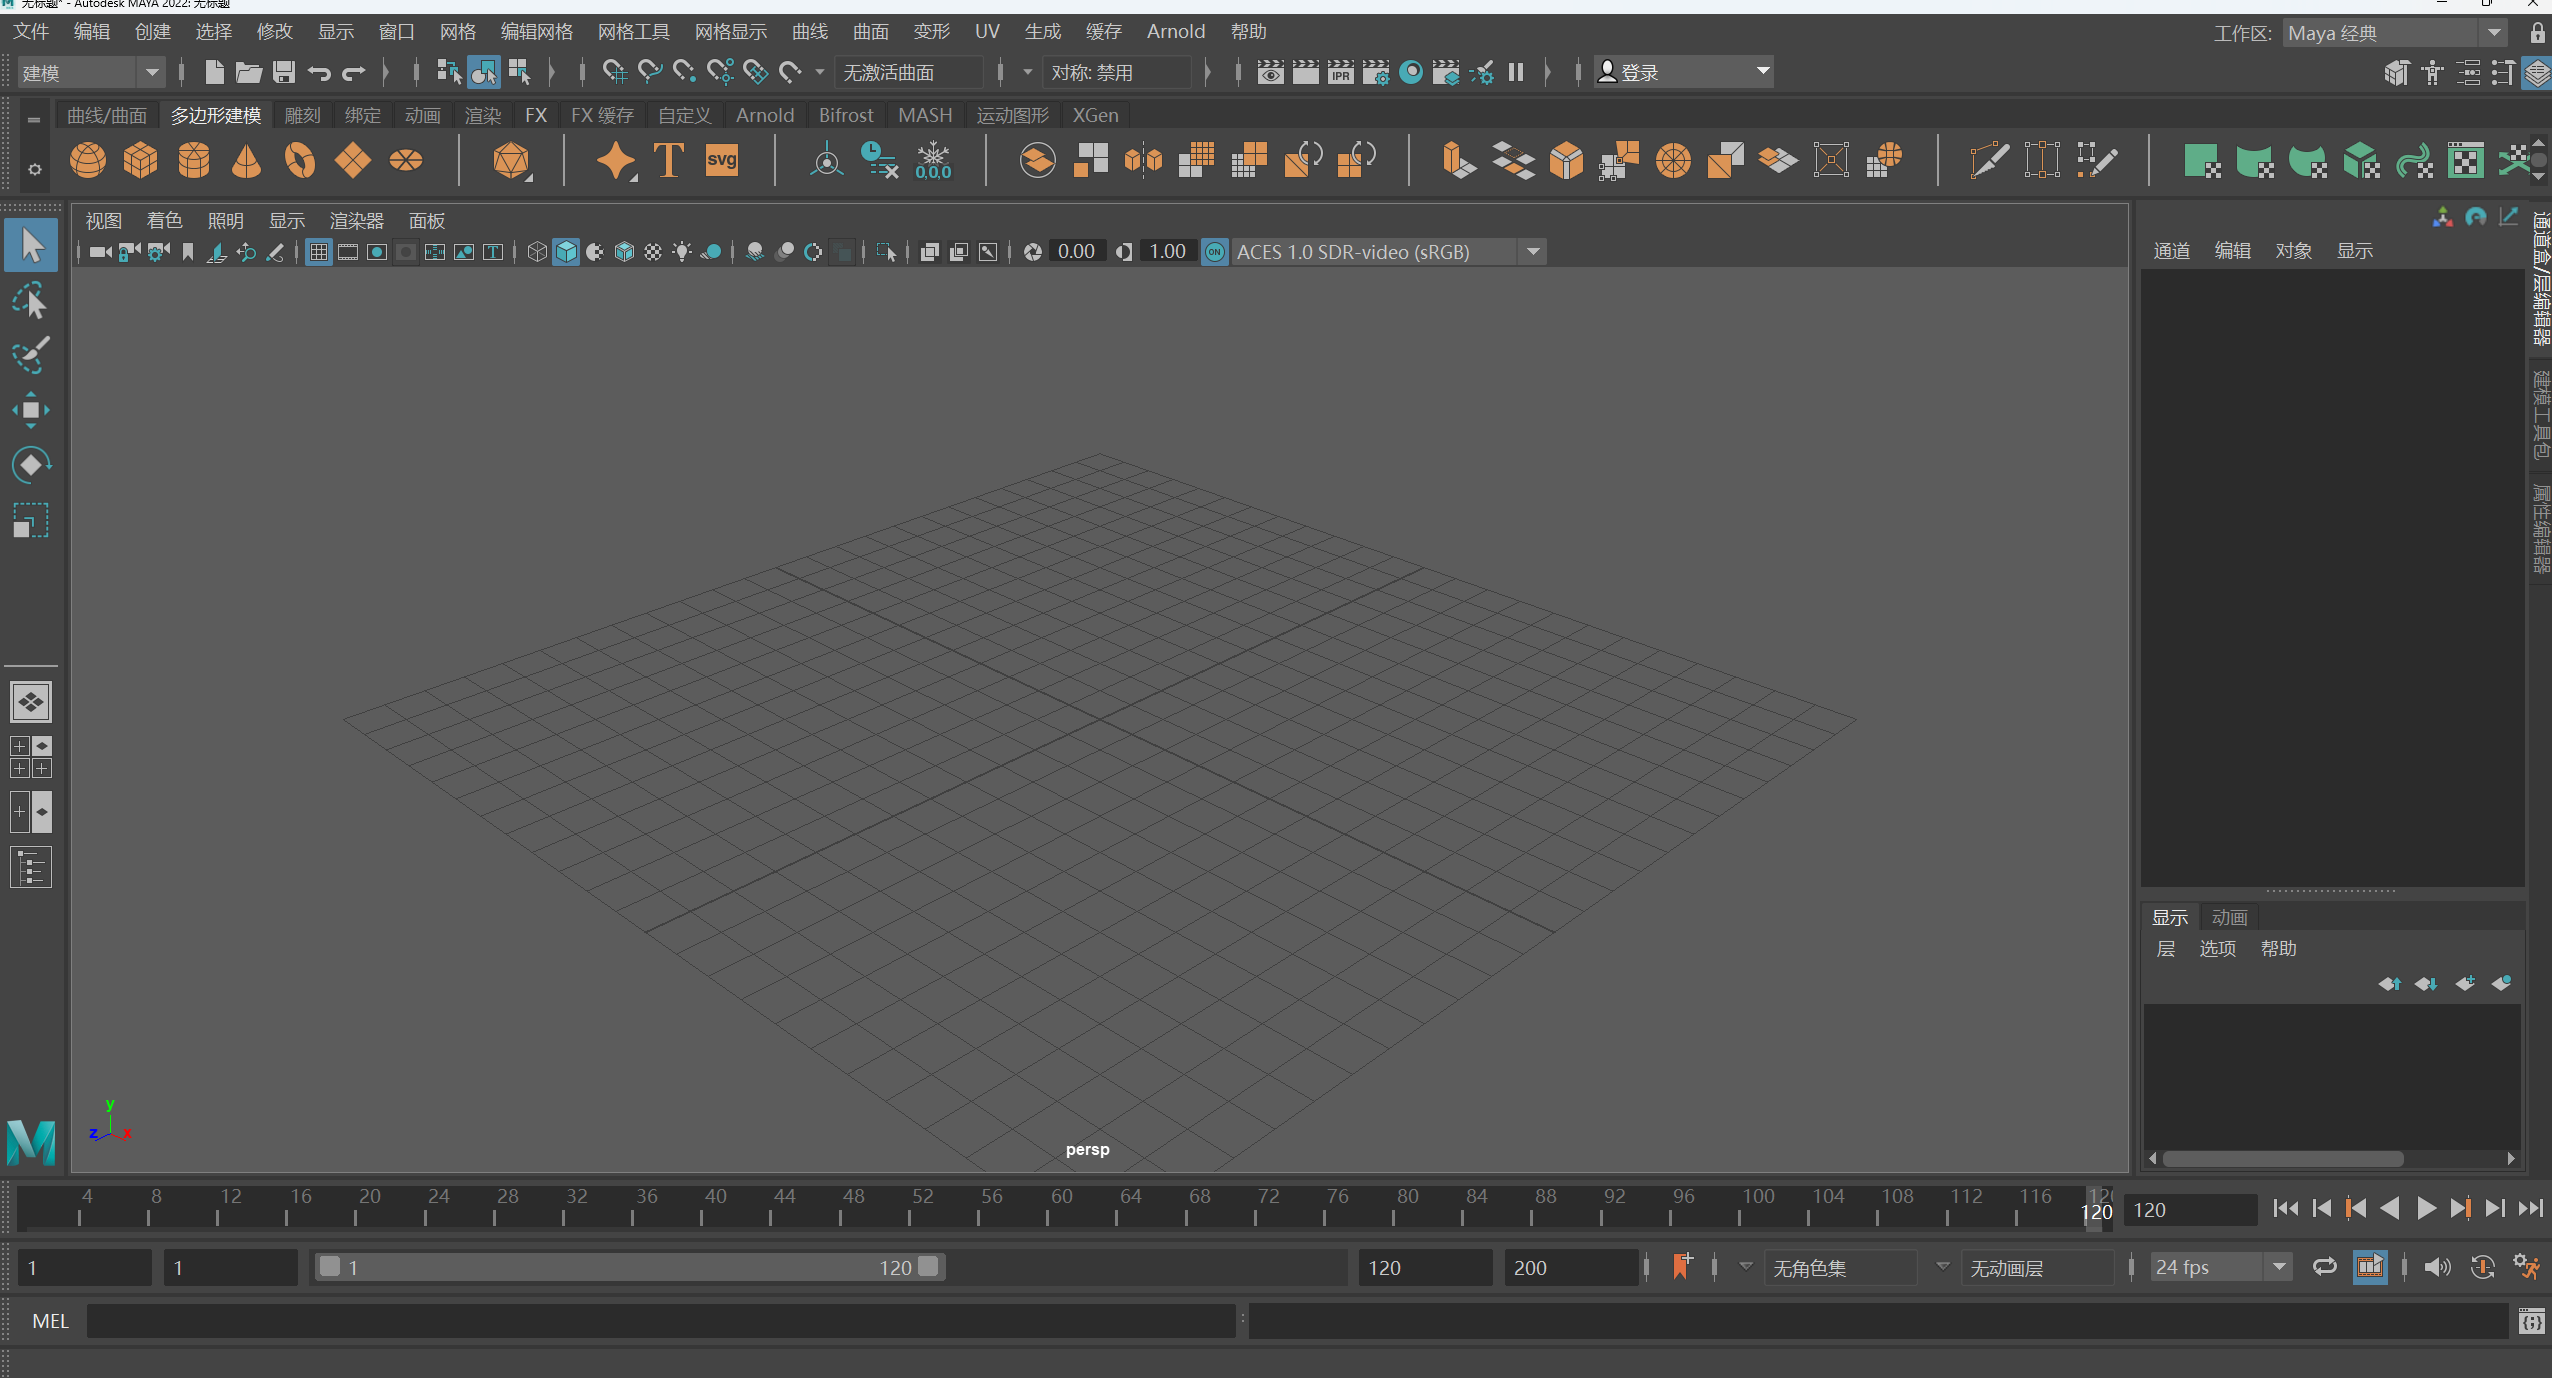Expand the 24 fps frame rate dropdown
This screenshot has width=2552, height=1378.
pos(2278,1267)
